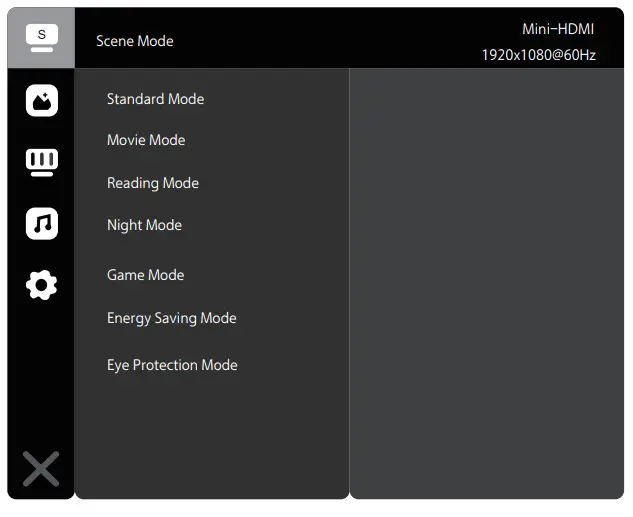Exit the OSD menu with X icon
633x517 pixels.
pyautogui.click(x=41, y=468)
